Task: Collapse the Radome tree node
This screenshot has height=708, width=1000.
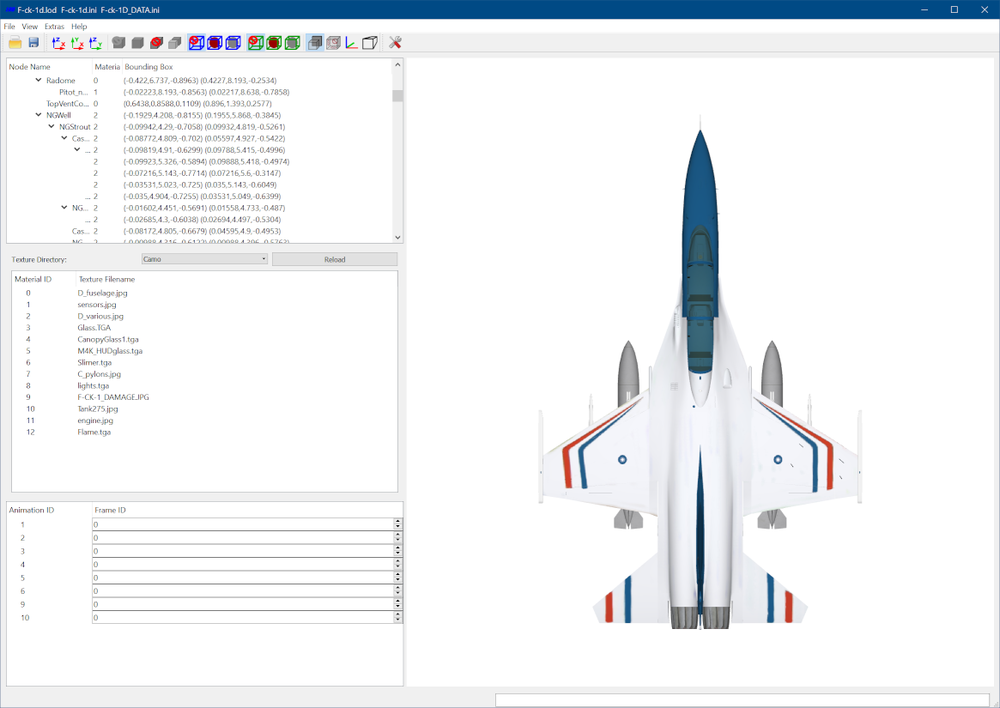Action: click(38, 80)
